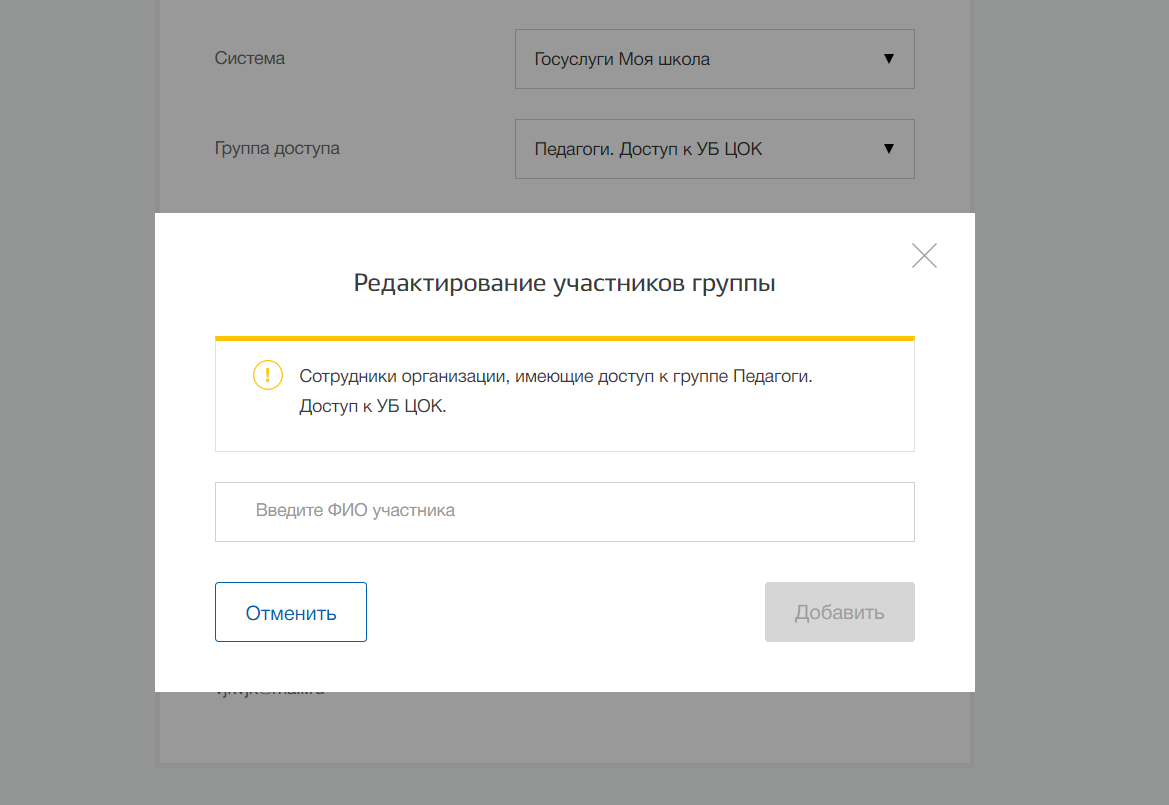The width and height of the screenshot is (1169, 805).
Task: Click the 'Редактирование участников группы' dialog title
Action: click(x=564, y=283)
